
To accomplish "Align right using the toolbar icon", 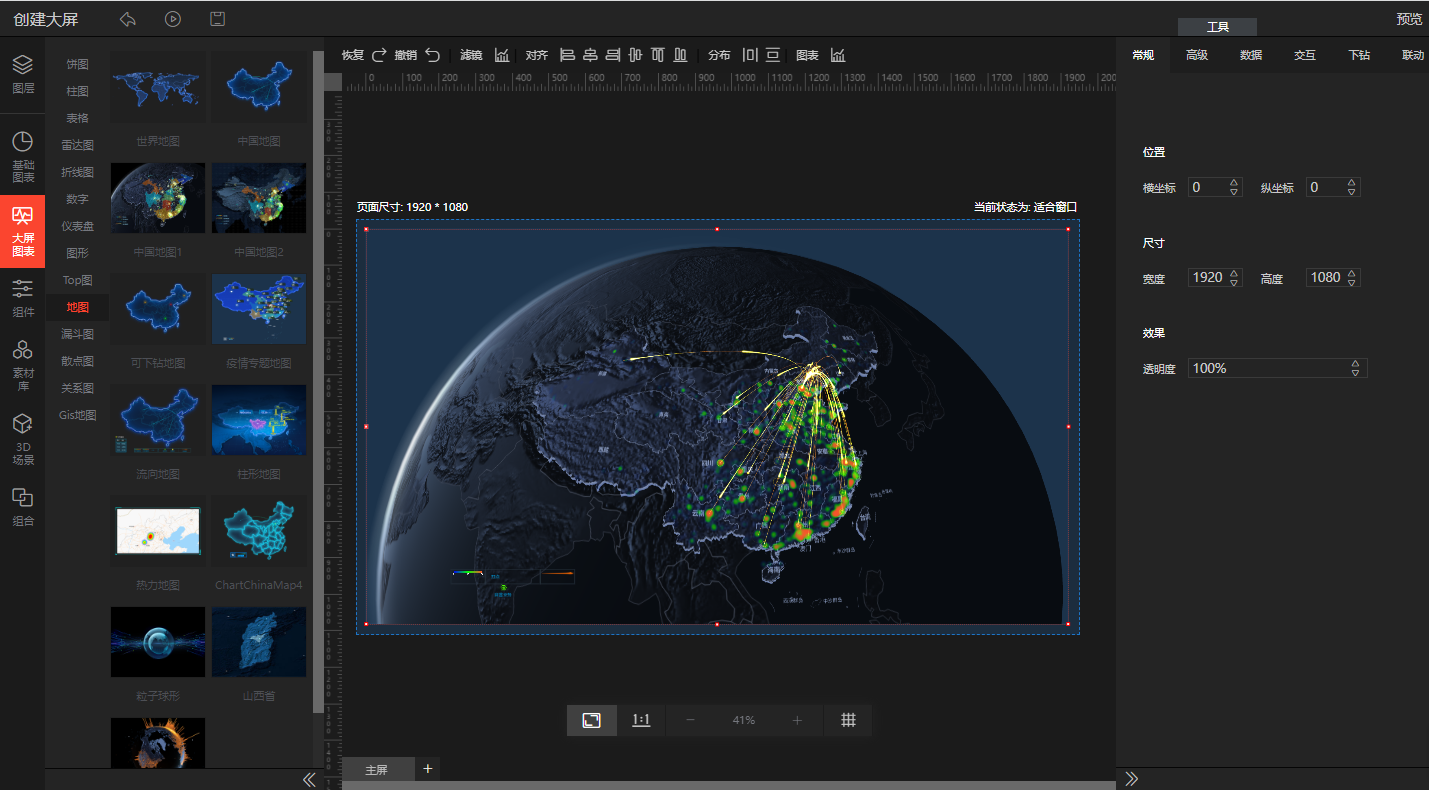I will [613, 55].
